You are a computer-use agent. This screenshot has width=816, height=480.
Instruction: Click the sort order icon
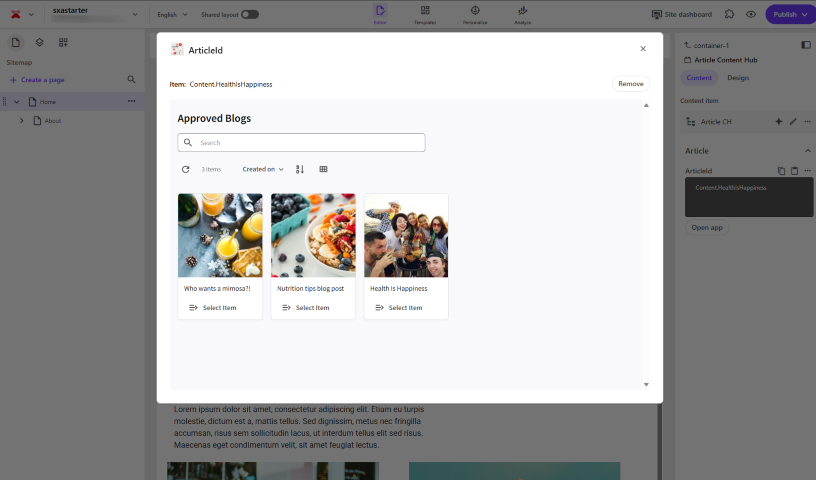pyautogui.click(x=300, y=170)
